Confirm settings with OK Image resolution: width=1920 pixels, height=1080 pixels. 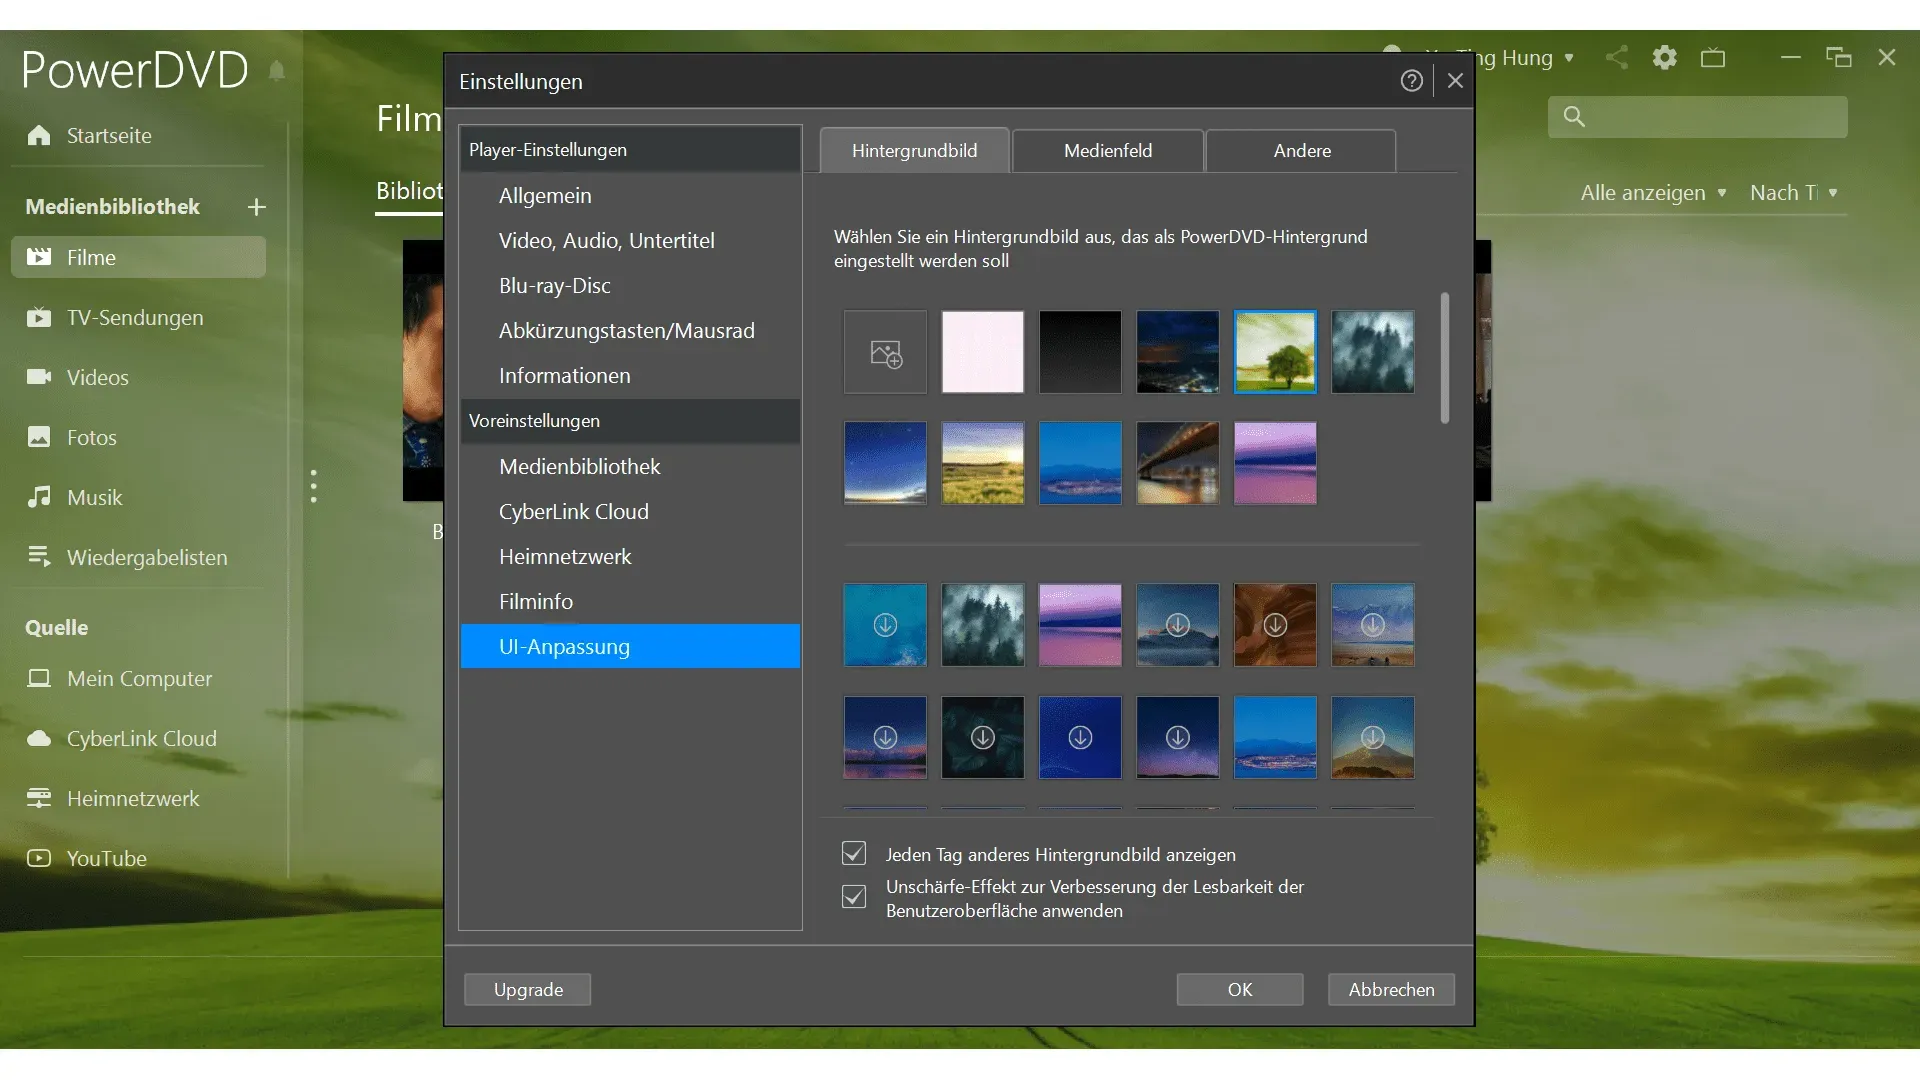point(1240,989)
